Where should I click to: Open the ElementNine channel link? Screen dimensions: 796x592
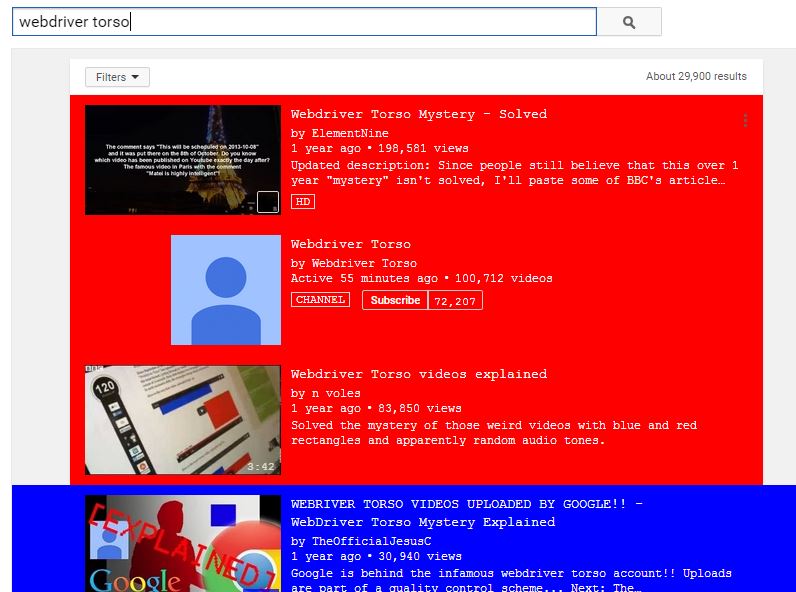point(350,133)
